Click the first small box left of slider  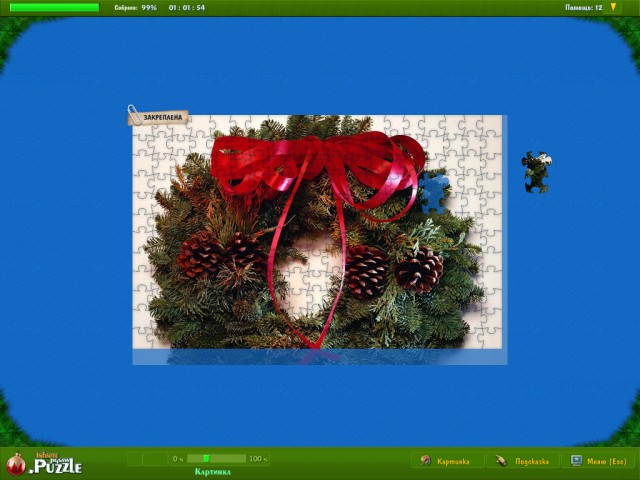pos(134,459)
